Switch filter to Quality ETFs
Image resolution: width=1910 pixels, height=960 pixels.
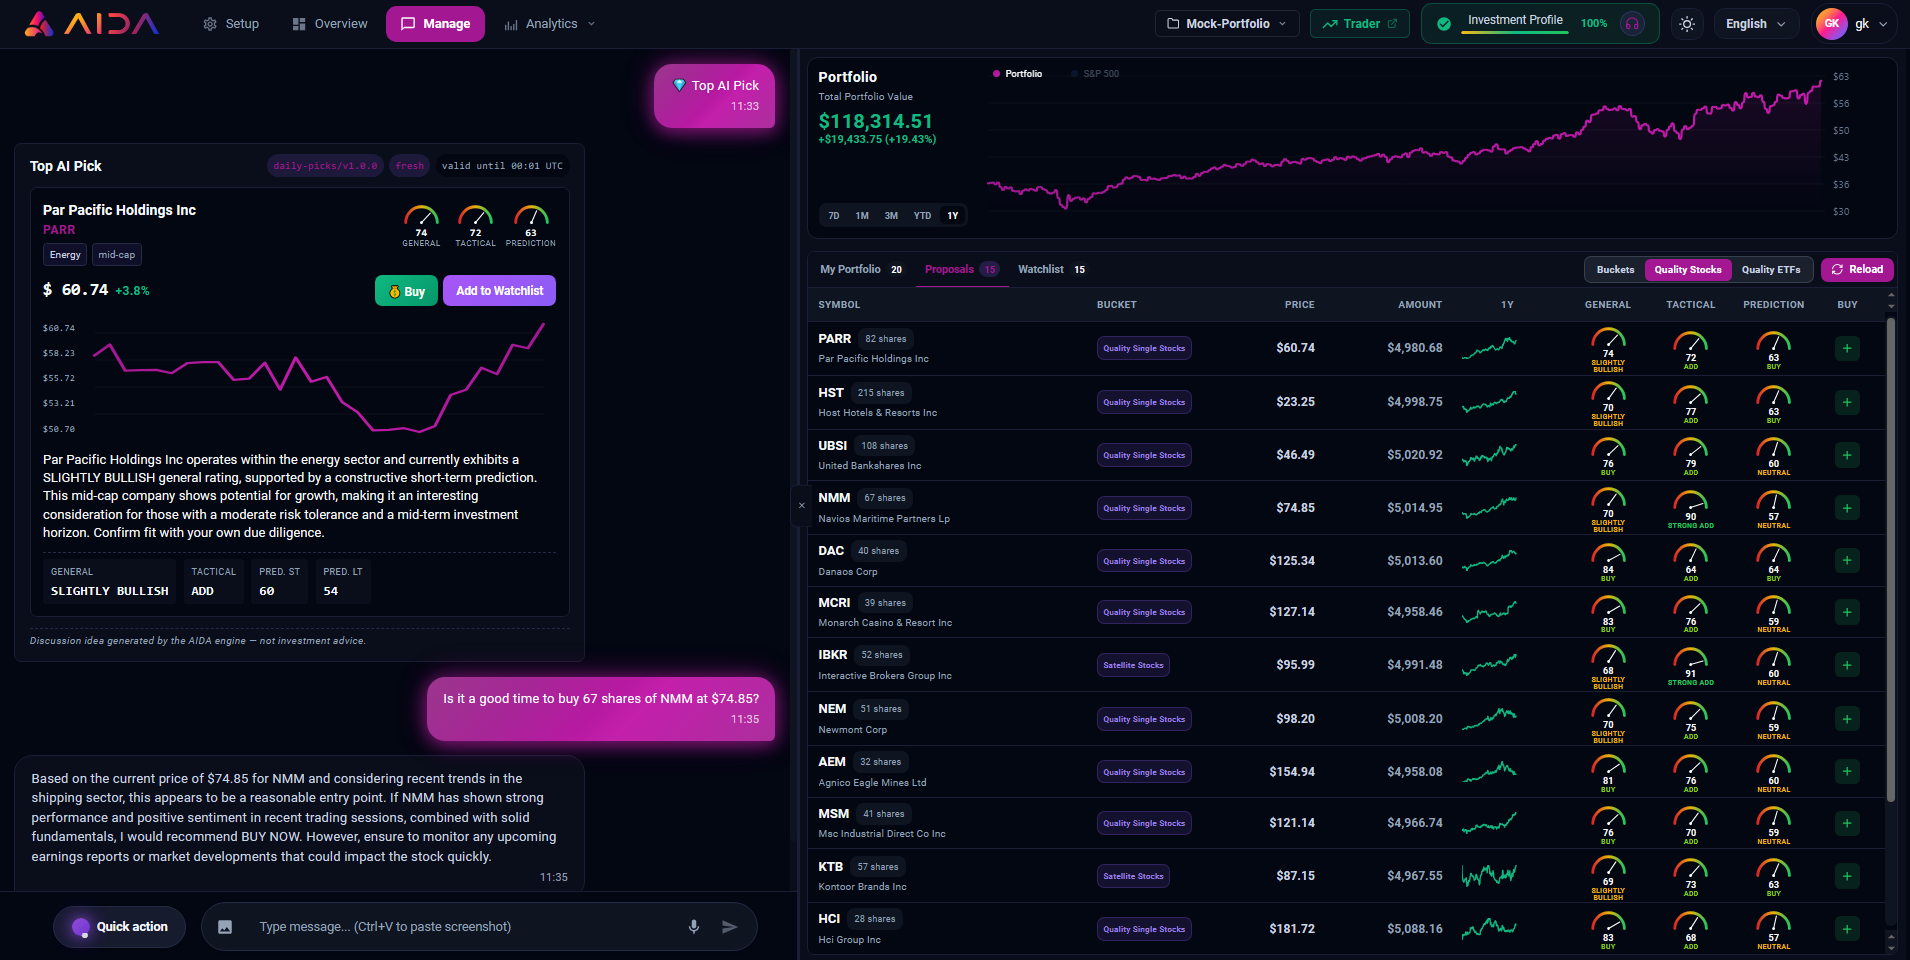point(1771,270)
